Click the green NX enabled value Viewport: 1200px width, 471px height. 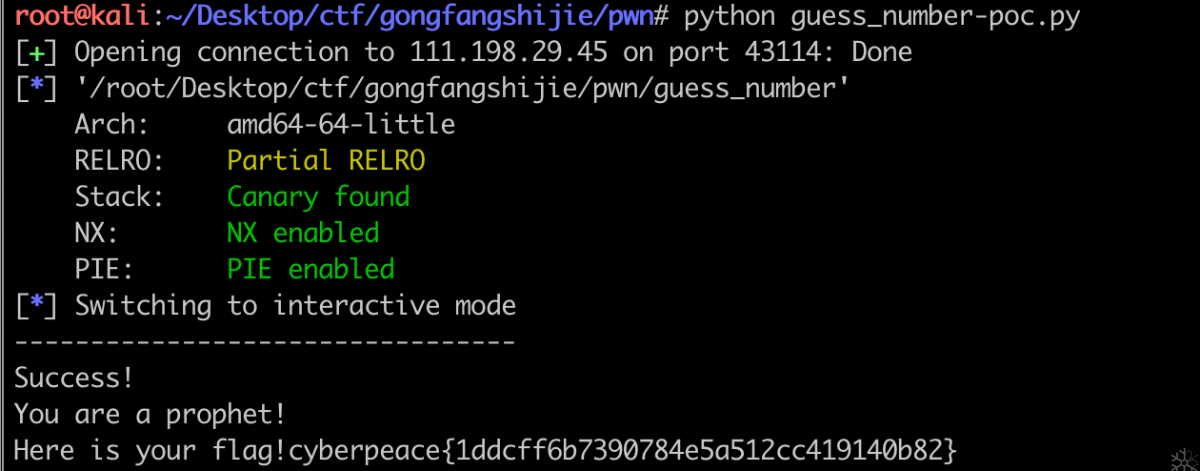303,233
